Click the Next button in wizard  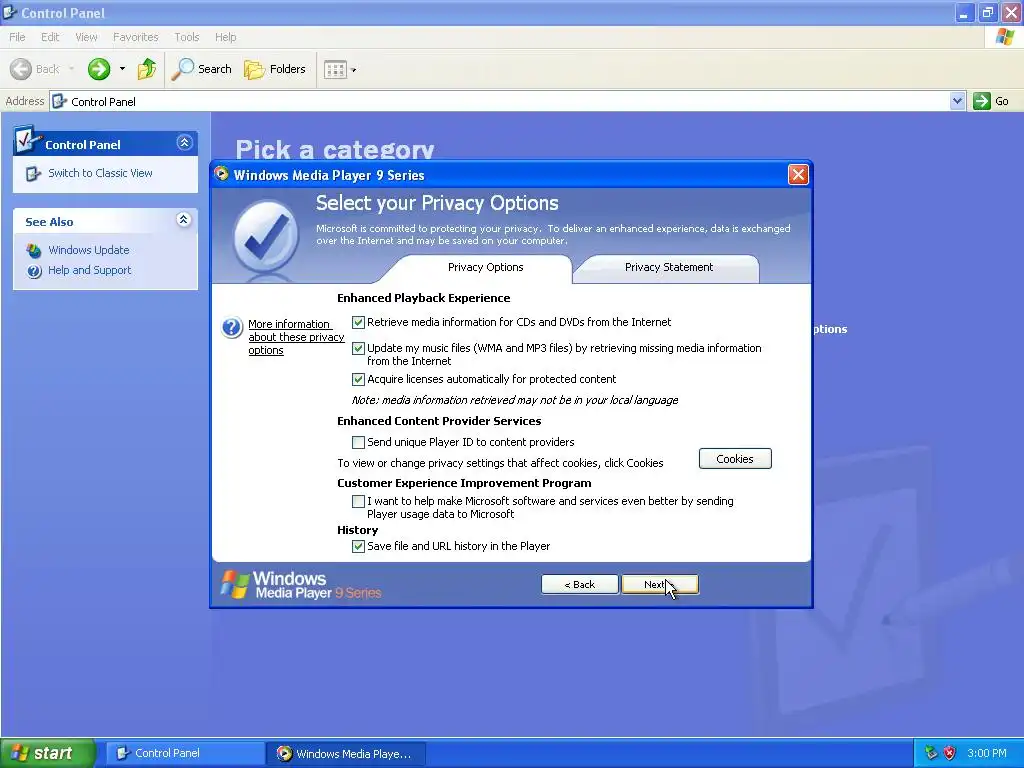(x=660, y=584)
